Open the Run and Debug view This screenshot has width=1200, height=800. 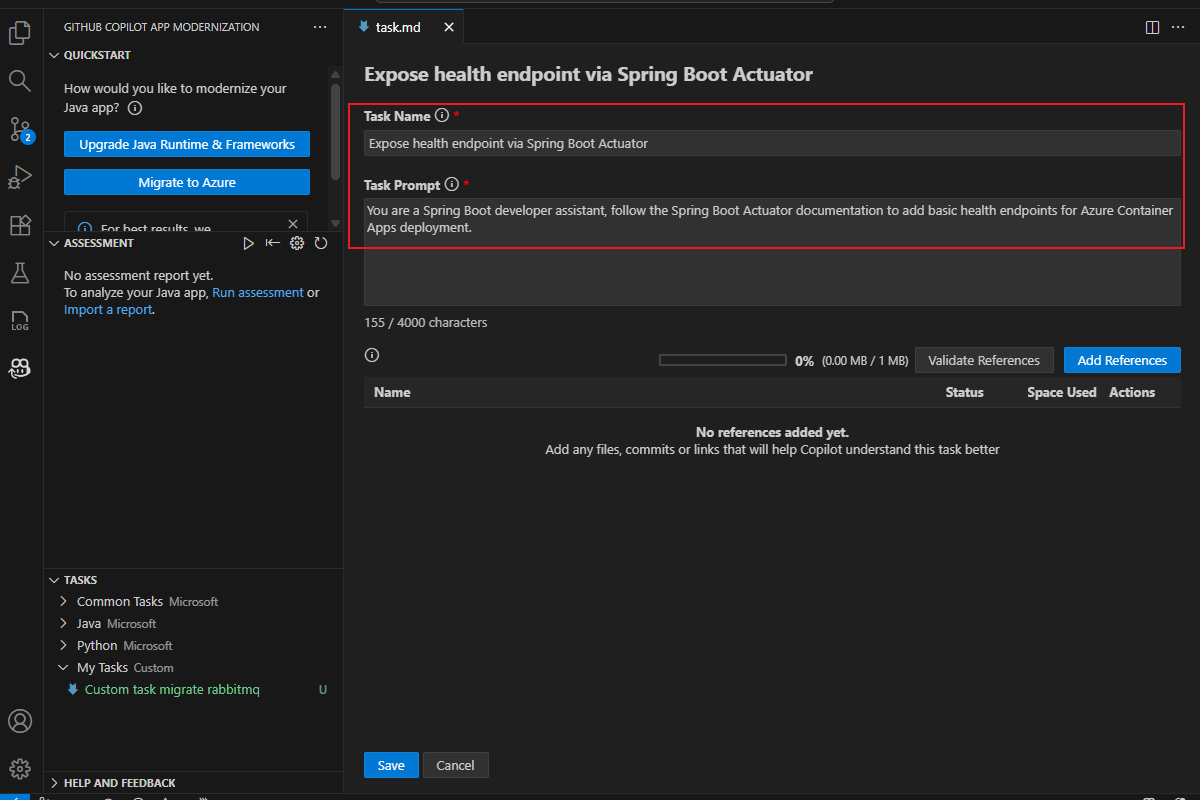[20, 177]
